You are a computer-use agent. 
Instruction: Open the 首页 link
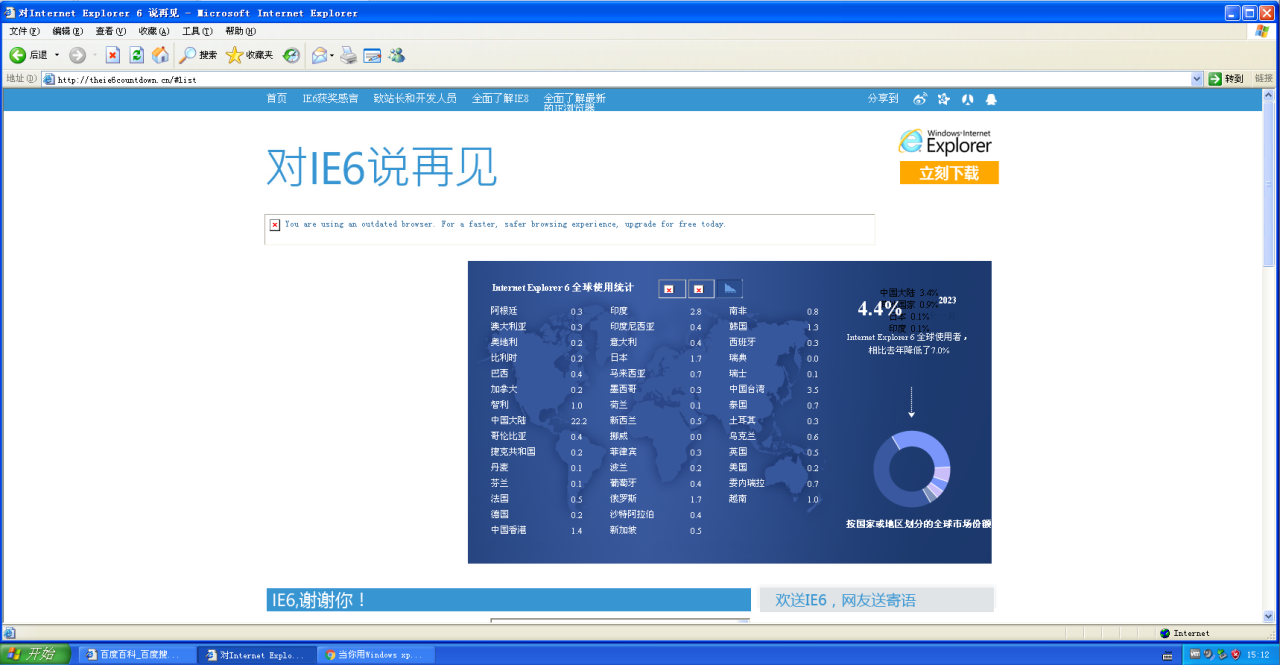pos(277,99)
